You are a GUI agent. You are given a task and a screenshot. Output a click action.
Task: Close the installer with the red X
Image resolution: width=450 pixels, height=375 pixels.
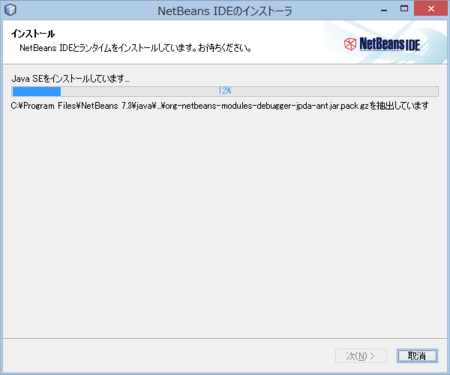coord(431,9)
